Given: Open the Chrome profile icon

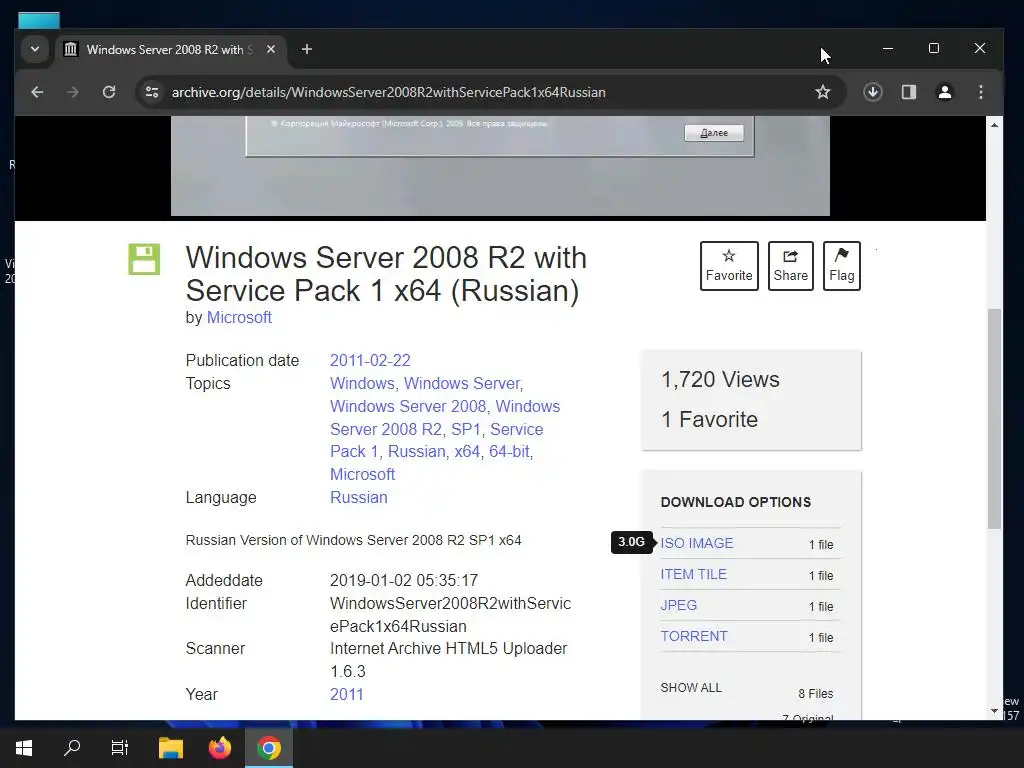Looking at the screenshot, I should [944, 92].
